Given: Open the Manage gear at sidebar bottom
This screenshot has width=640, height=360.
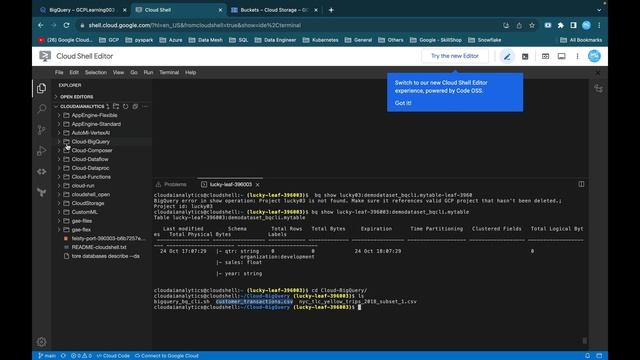Looking at the screenshot, I should [42, 342].
